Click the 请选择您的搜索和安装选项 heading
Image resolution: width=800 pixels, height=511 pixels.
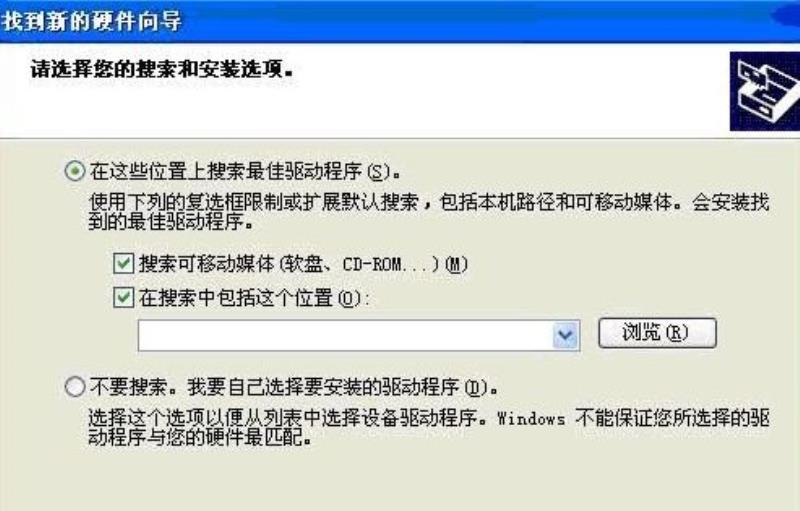(162, 69)
